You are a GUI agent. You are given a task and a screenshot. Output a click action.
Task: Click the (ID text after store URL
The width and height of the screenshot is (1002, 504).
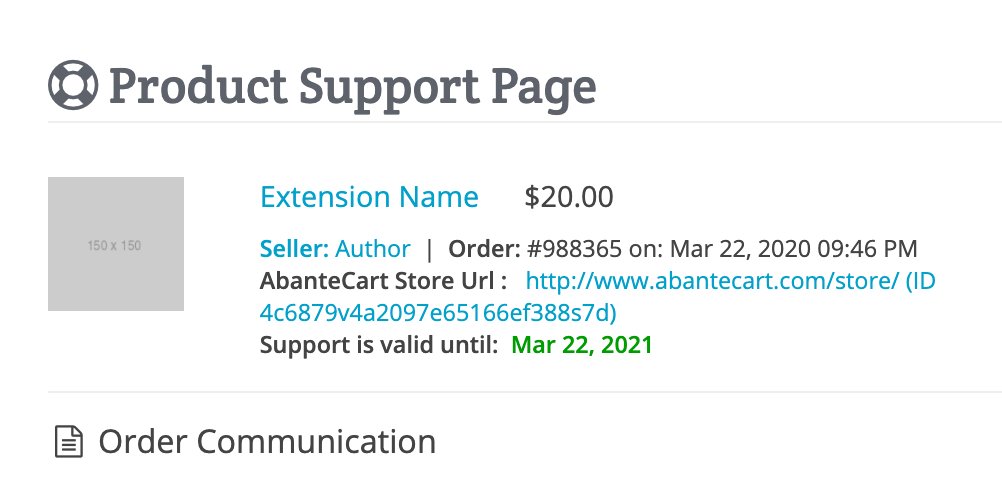click(921, 280)
